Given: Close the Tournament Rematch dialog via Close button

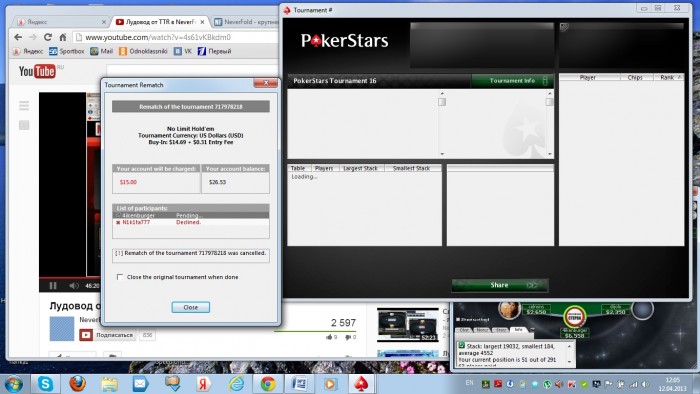Looking at the screenshot, I should 190,307.
